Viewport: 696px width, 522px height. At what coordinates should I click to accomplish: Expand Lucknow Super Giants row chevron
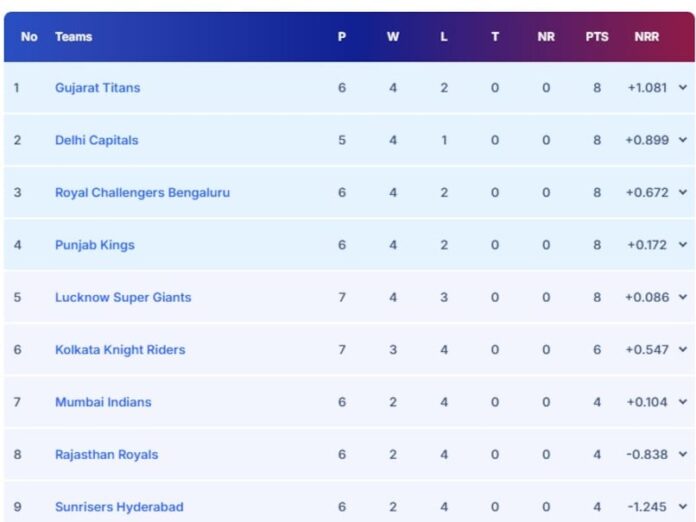(x=683, y=297)
